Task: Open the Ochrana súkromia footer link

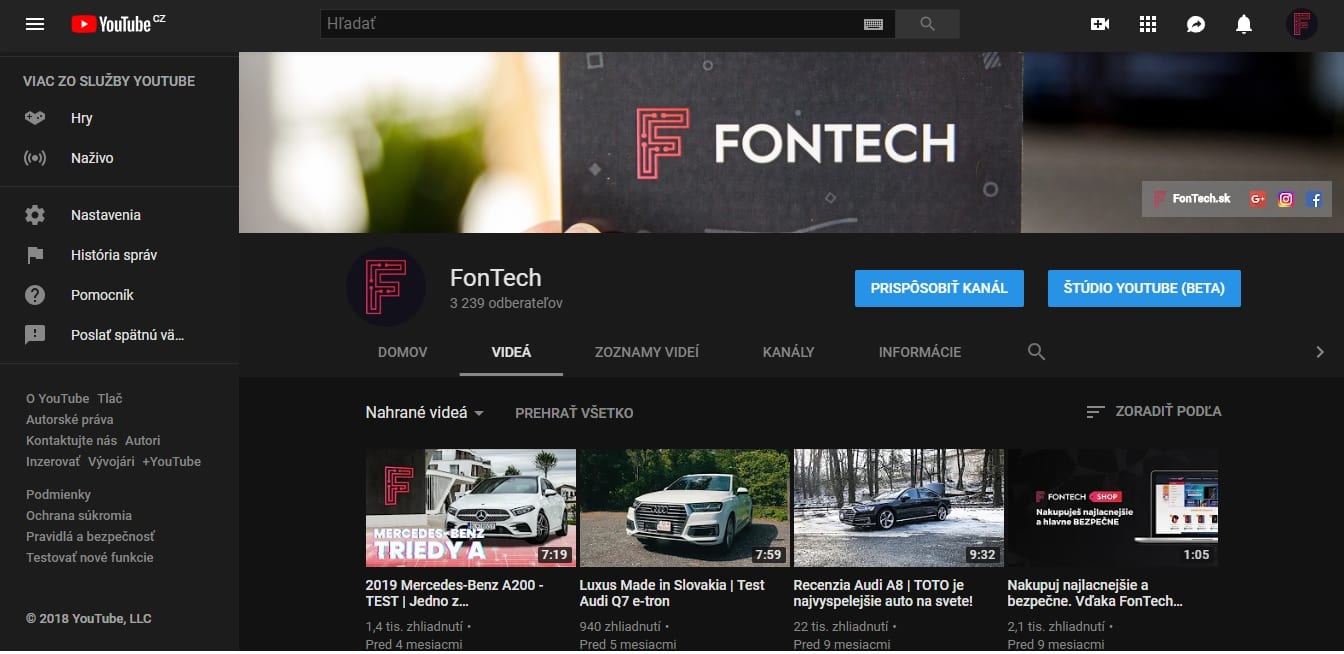Action: coord(79,515)
